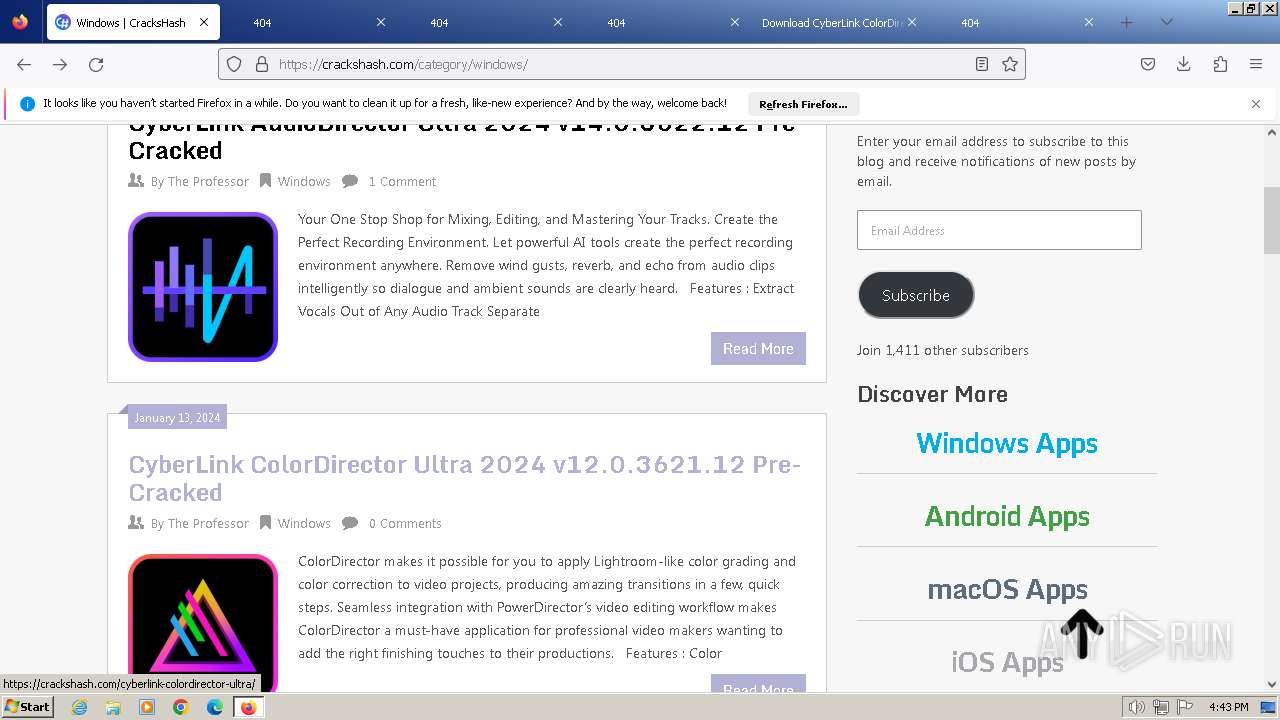Click the 'Discover More' heading
The image size is (1280, 720).
(x=932, y=394)
